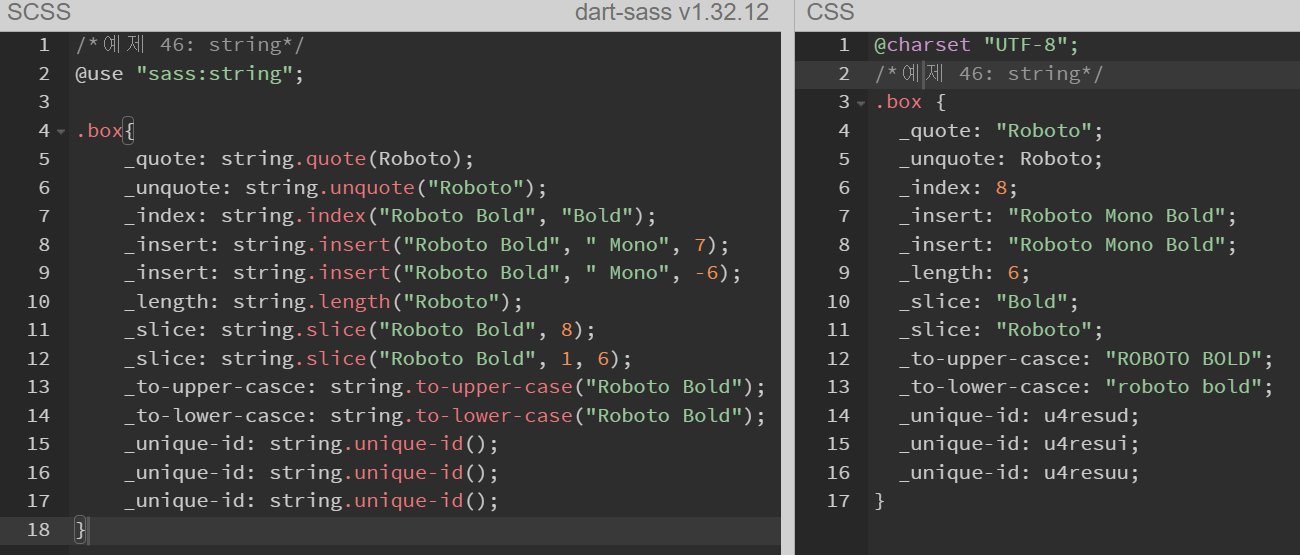Click the _length: 6 CSS output line
This screenshot has height=555, width=1300.
[x=964, y=273]
